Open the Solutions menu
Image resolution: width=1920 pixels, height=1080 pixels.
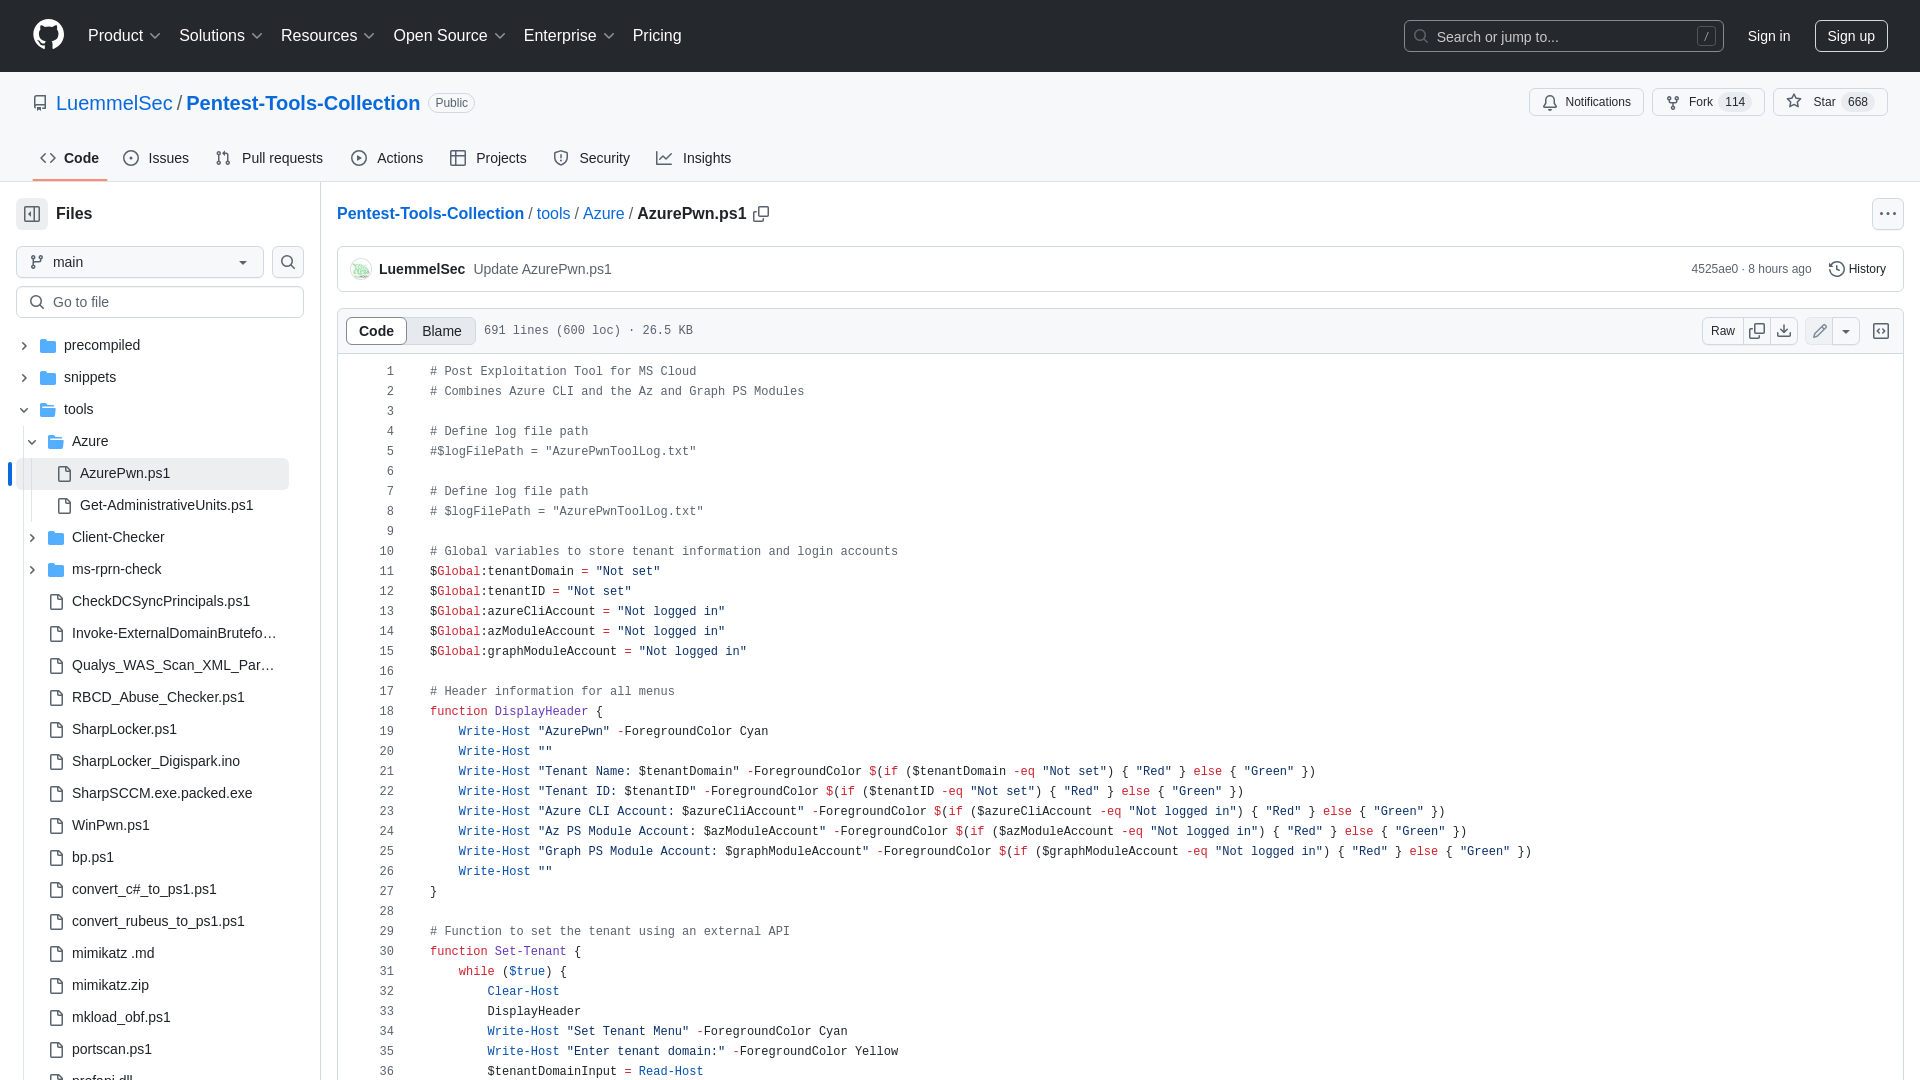point(221,35)
